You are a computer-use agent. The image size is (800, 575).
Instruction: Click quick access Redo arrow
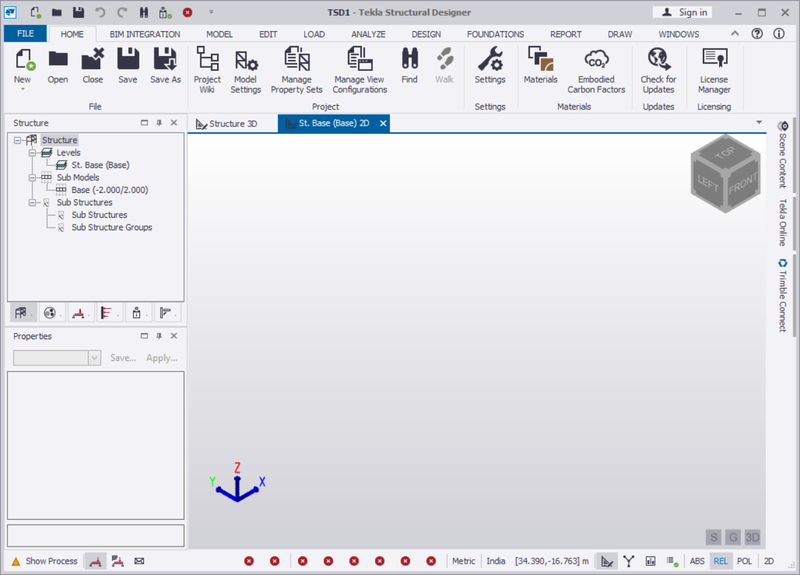(122, 12)
